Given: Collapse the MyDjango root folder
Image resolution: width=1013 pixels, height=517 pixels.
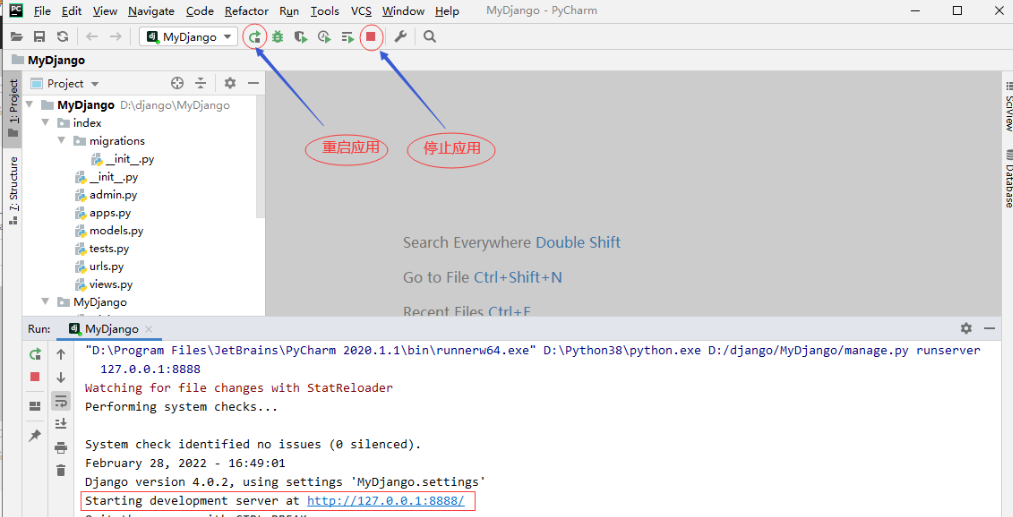Looking at the screenshot, I should click(x=30, y=105).
